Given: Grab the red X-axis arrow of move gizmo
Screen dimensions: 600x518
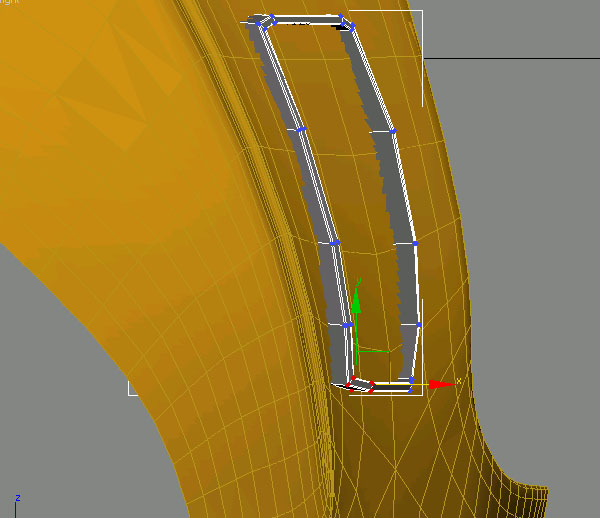Looking at the screenshot, I should (442, 384).
